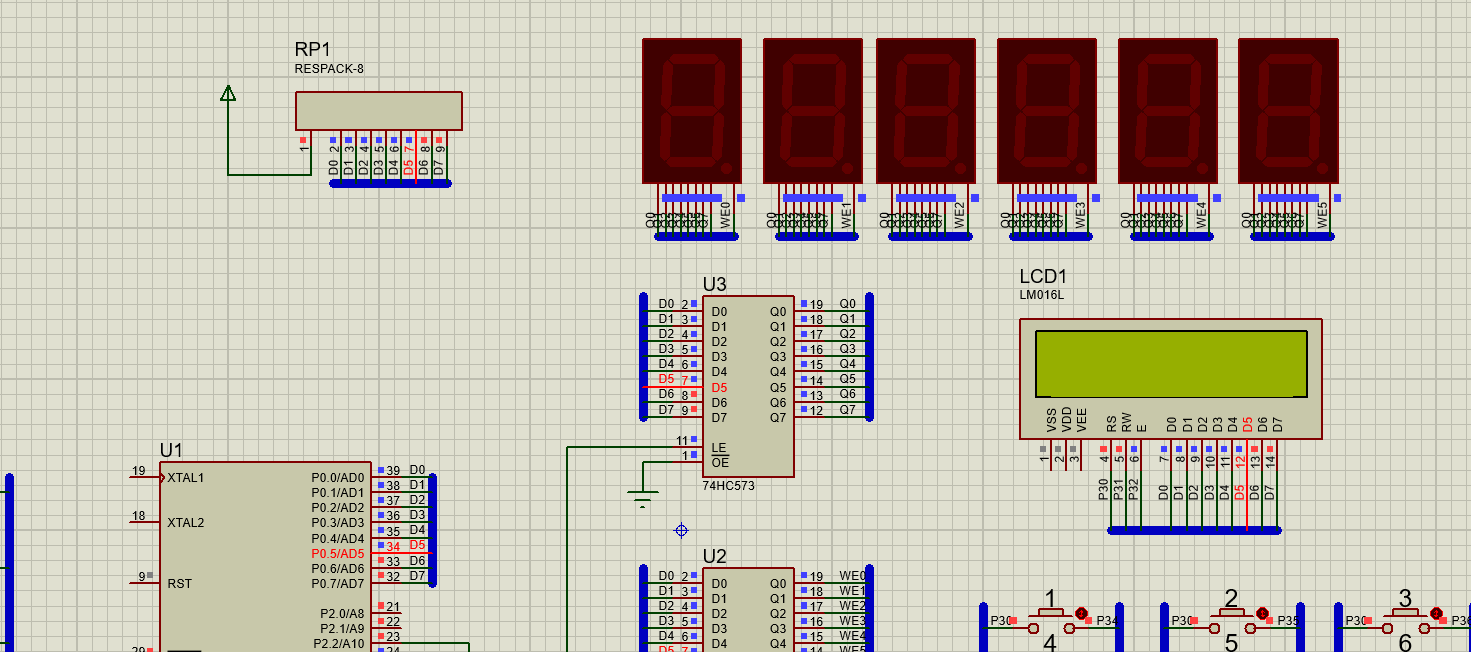Click the 74HC573 part label under U3
Screen dimensions: 1471x652
pos(728,485)
